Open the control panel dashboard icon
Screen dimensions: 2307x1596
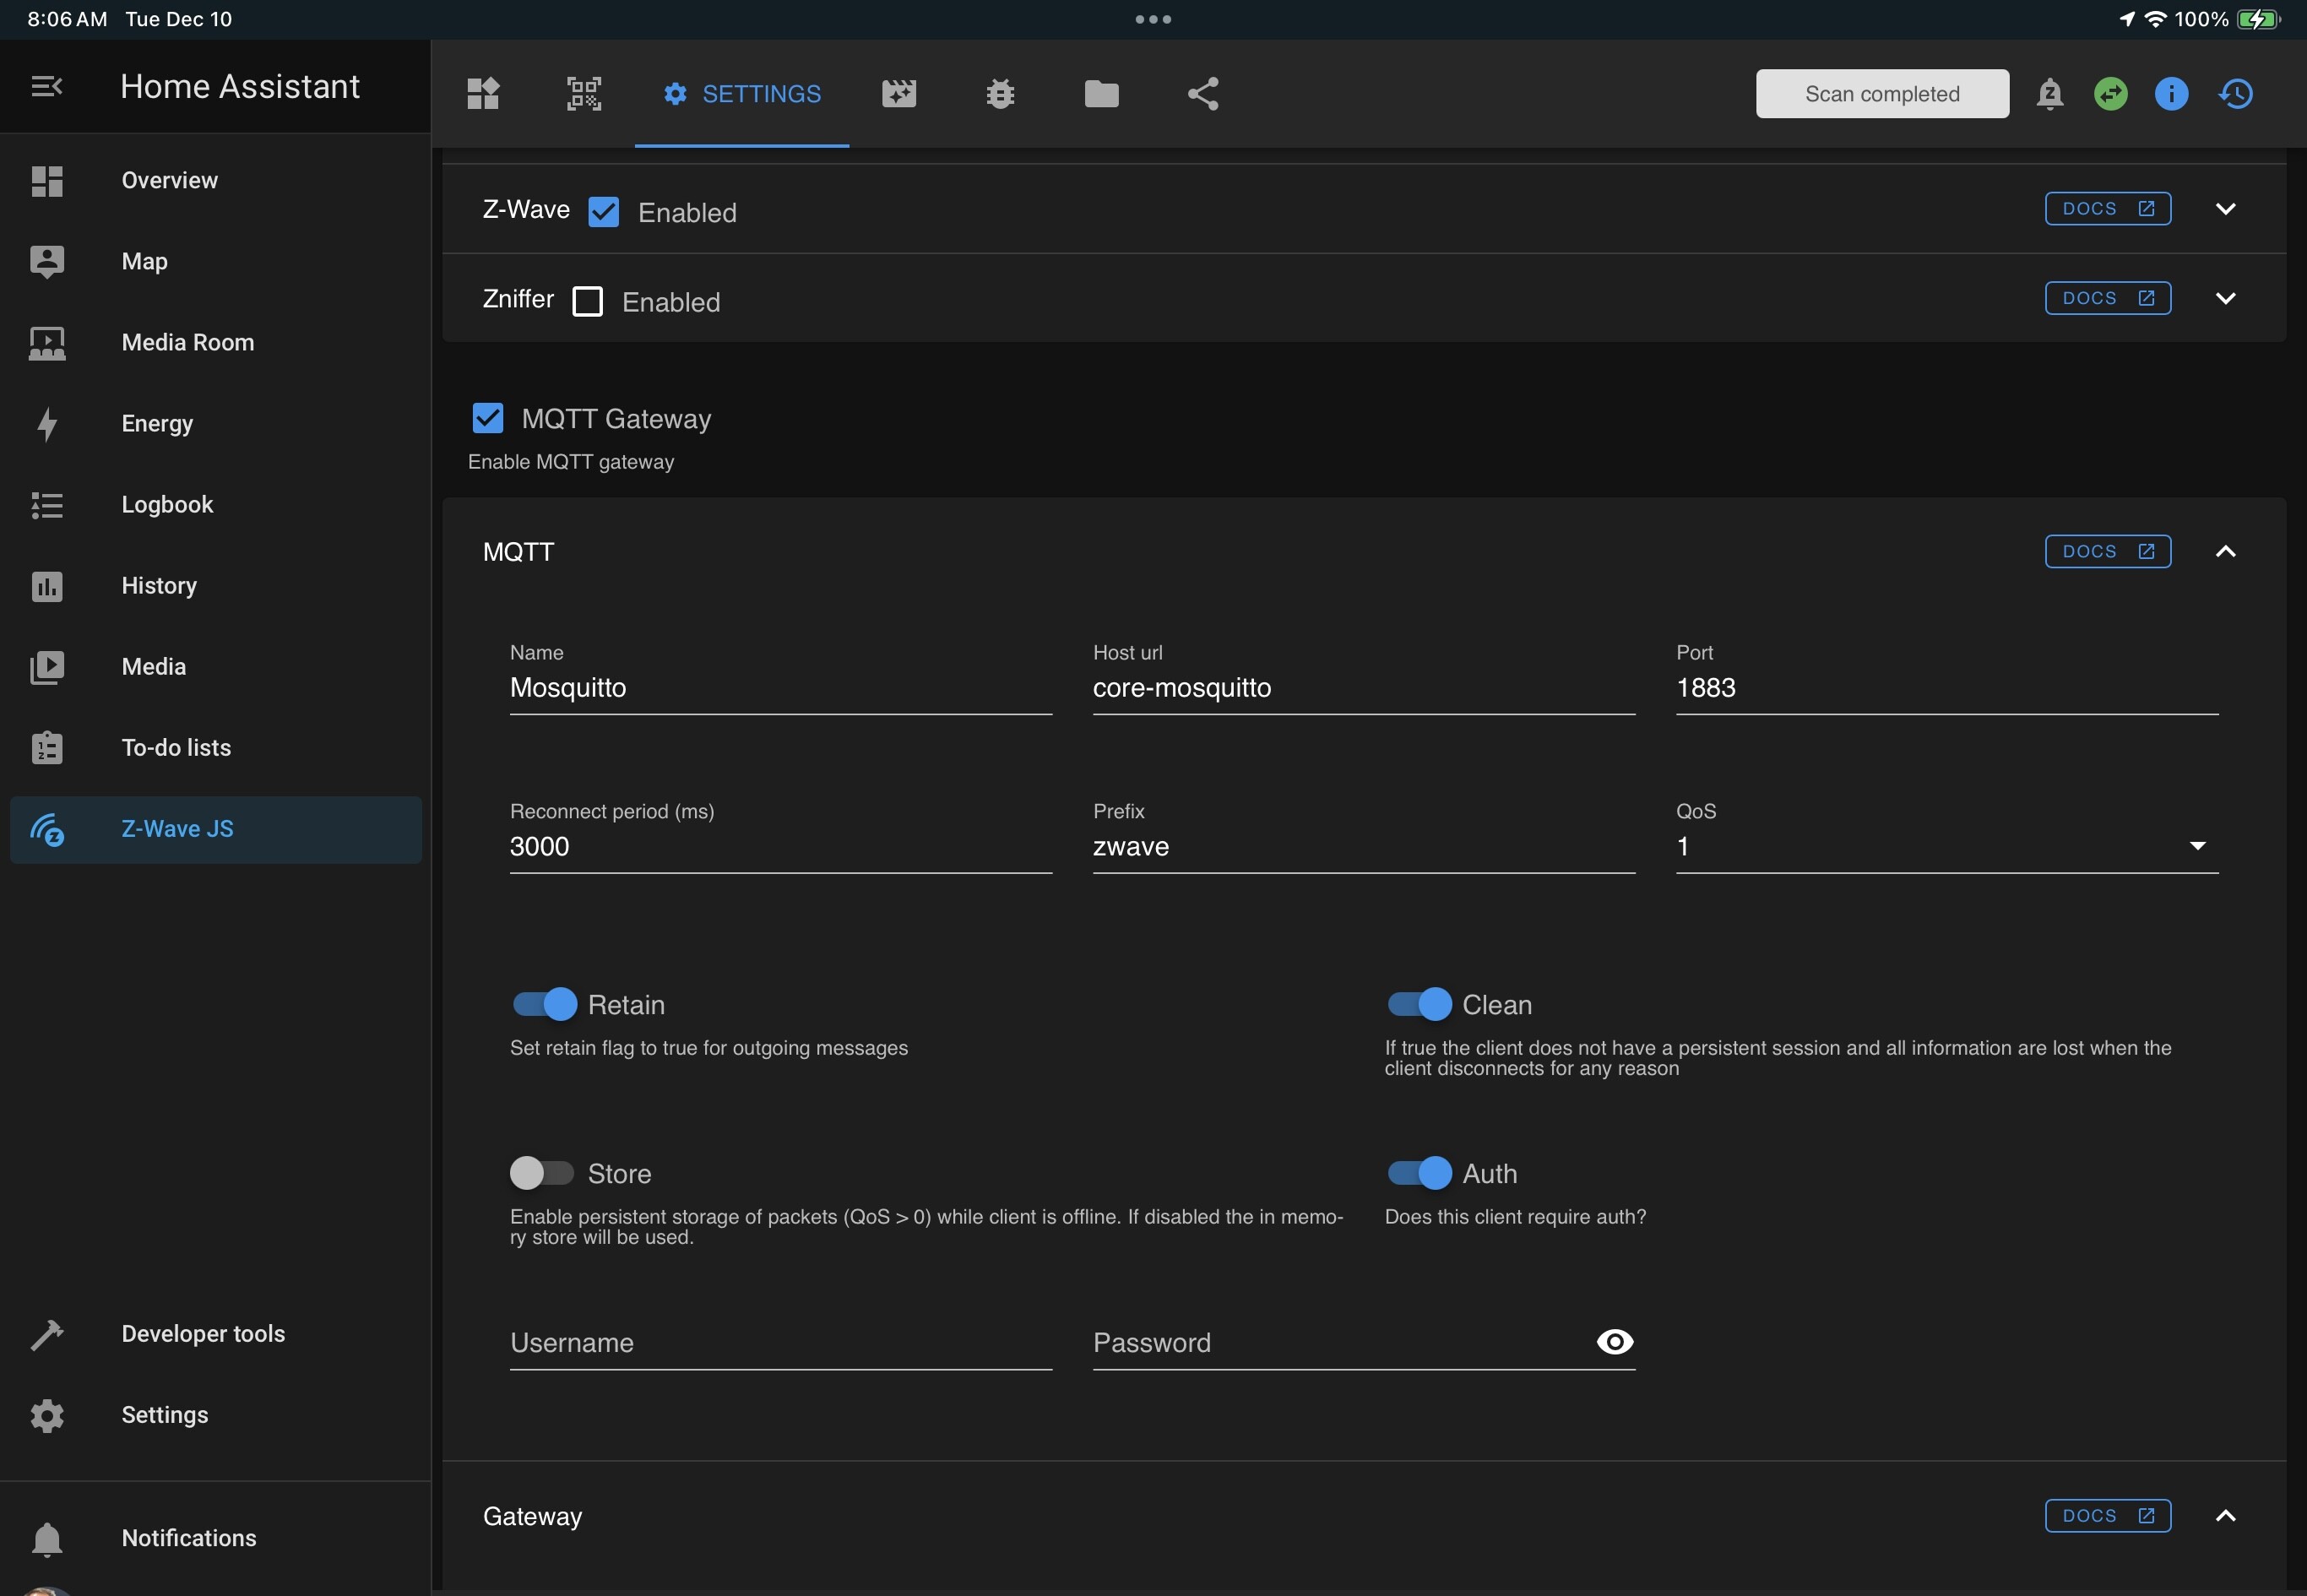[483, 94]
